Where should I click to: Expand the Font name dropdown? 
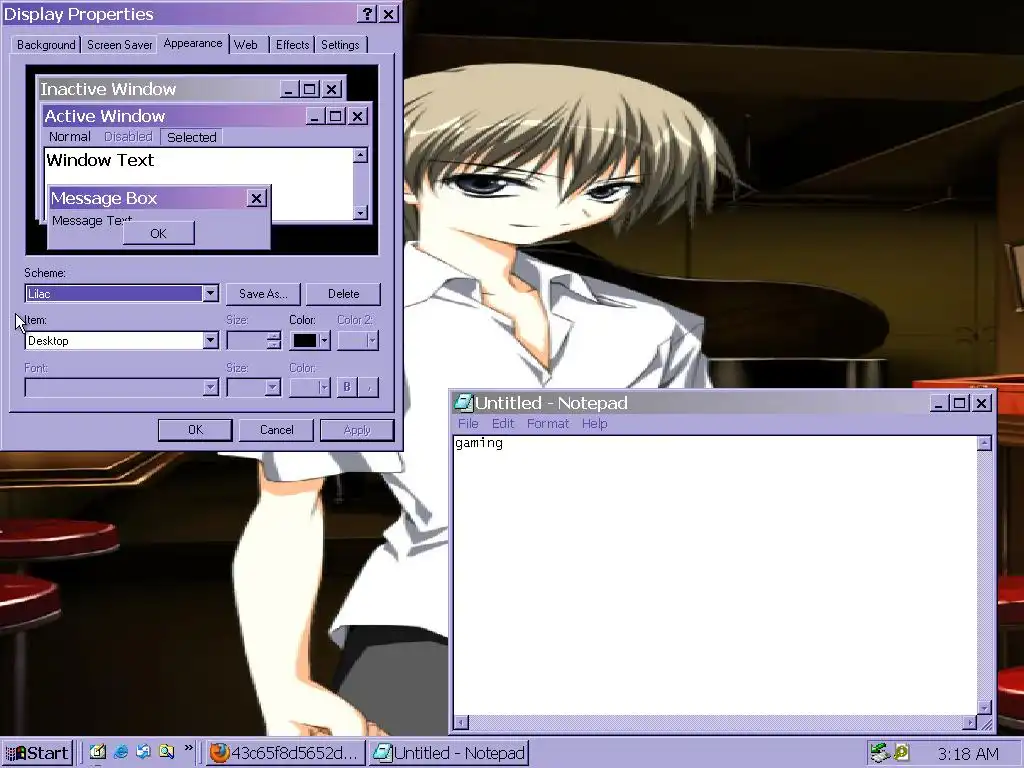coord(210,387)
